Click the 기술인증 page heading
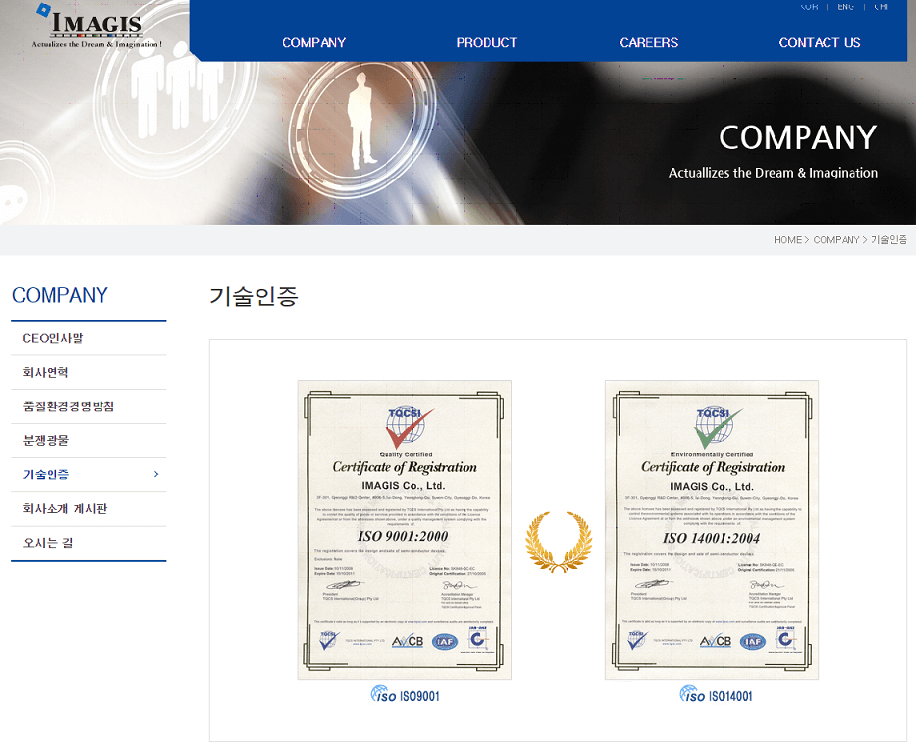This screenshot has width=916, height=753. (254, 296)
